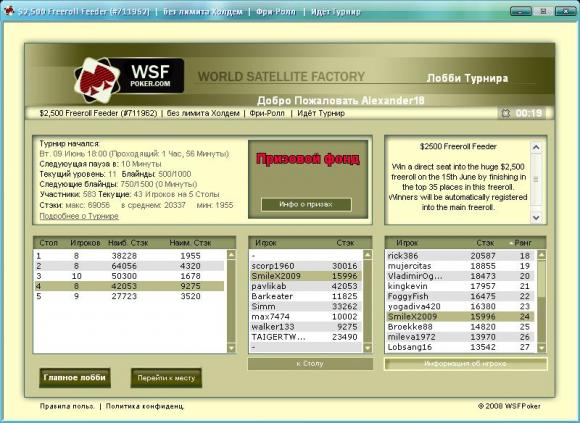This screenshot has width=580, height=423.
Task: Select player Barkeater with 11825
Action: pos(306,296)
